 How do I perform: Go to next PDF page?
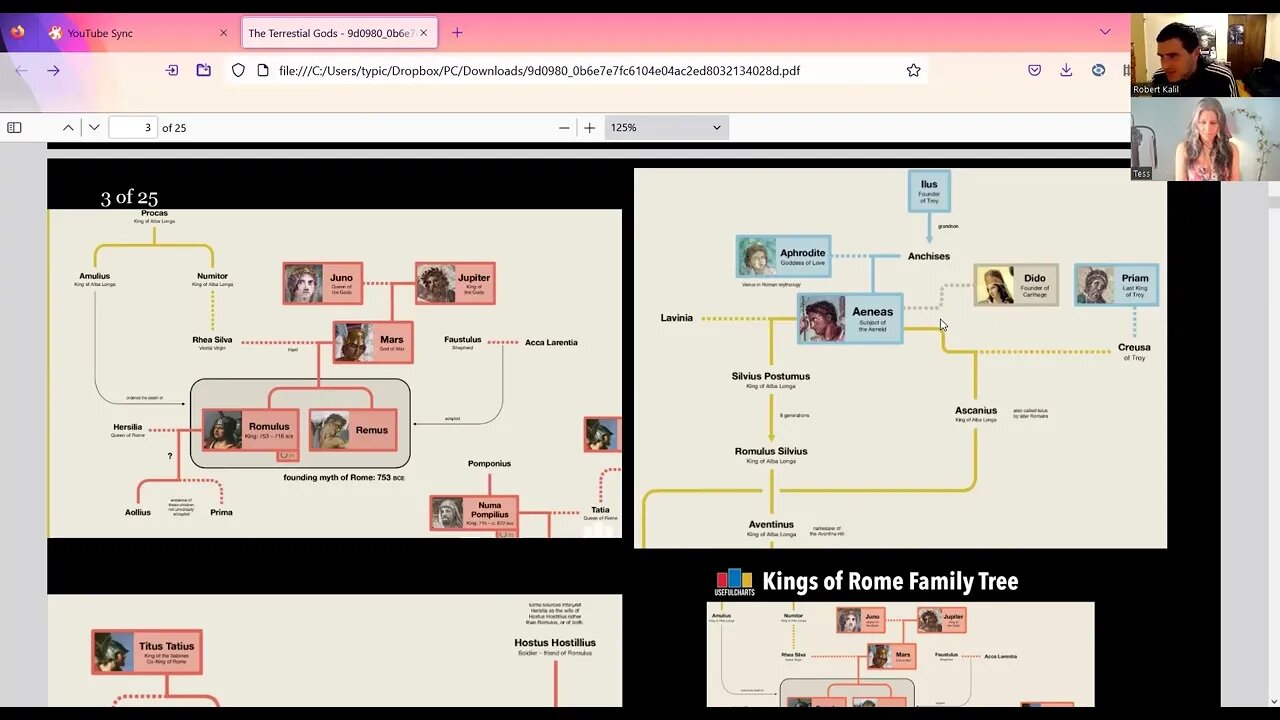point(94,127)
